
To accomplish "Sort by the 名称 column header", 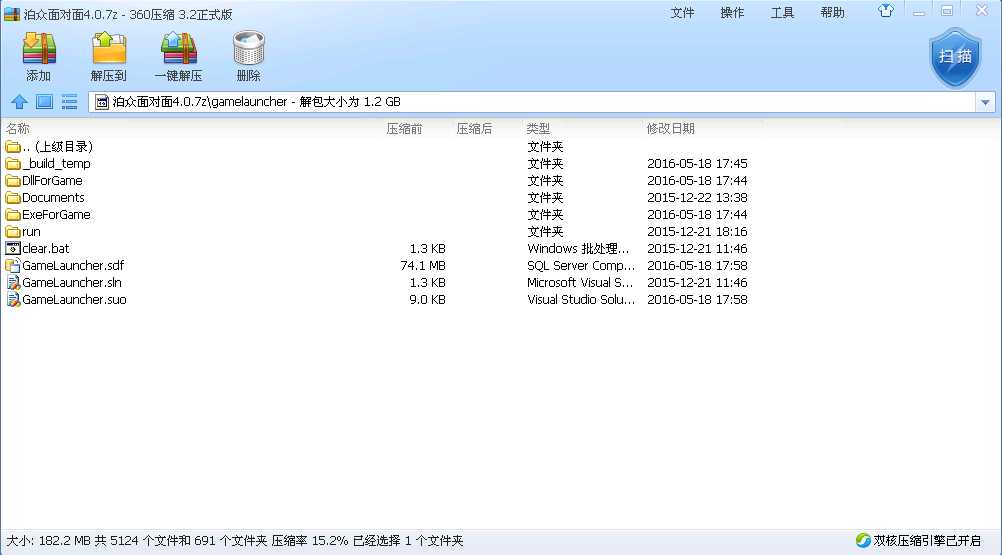I will [18, 129].
